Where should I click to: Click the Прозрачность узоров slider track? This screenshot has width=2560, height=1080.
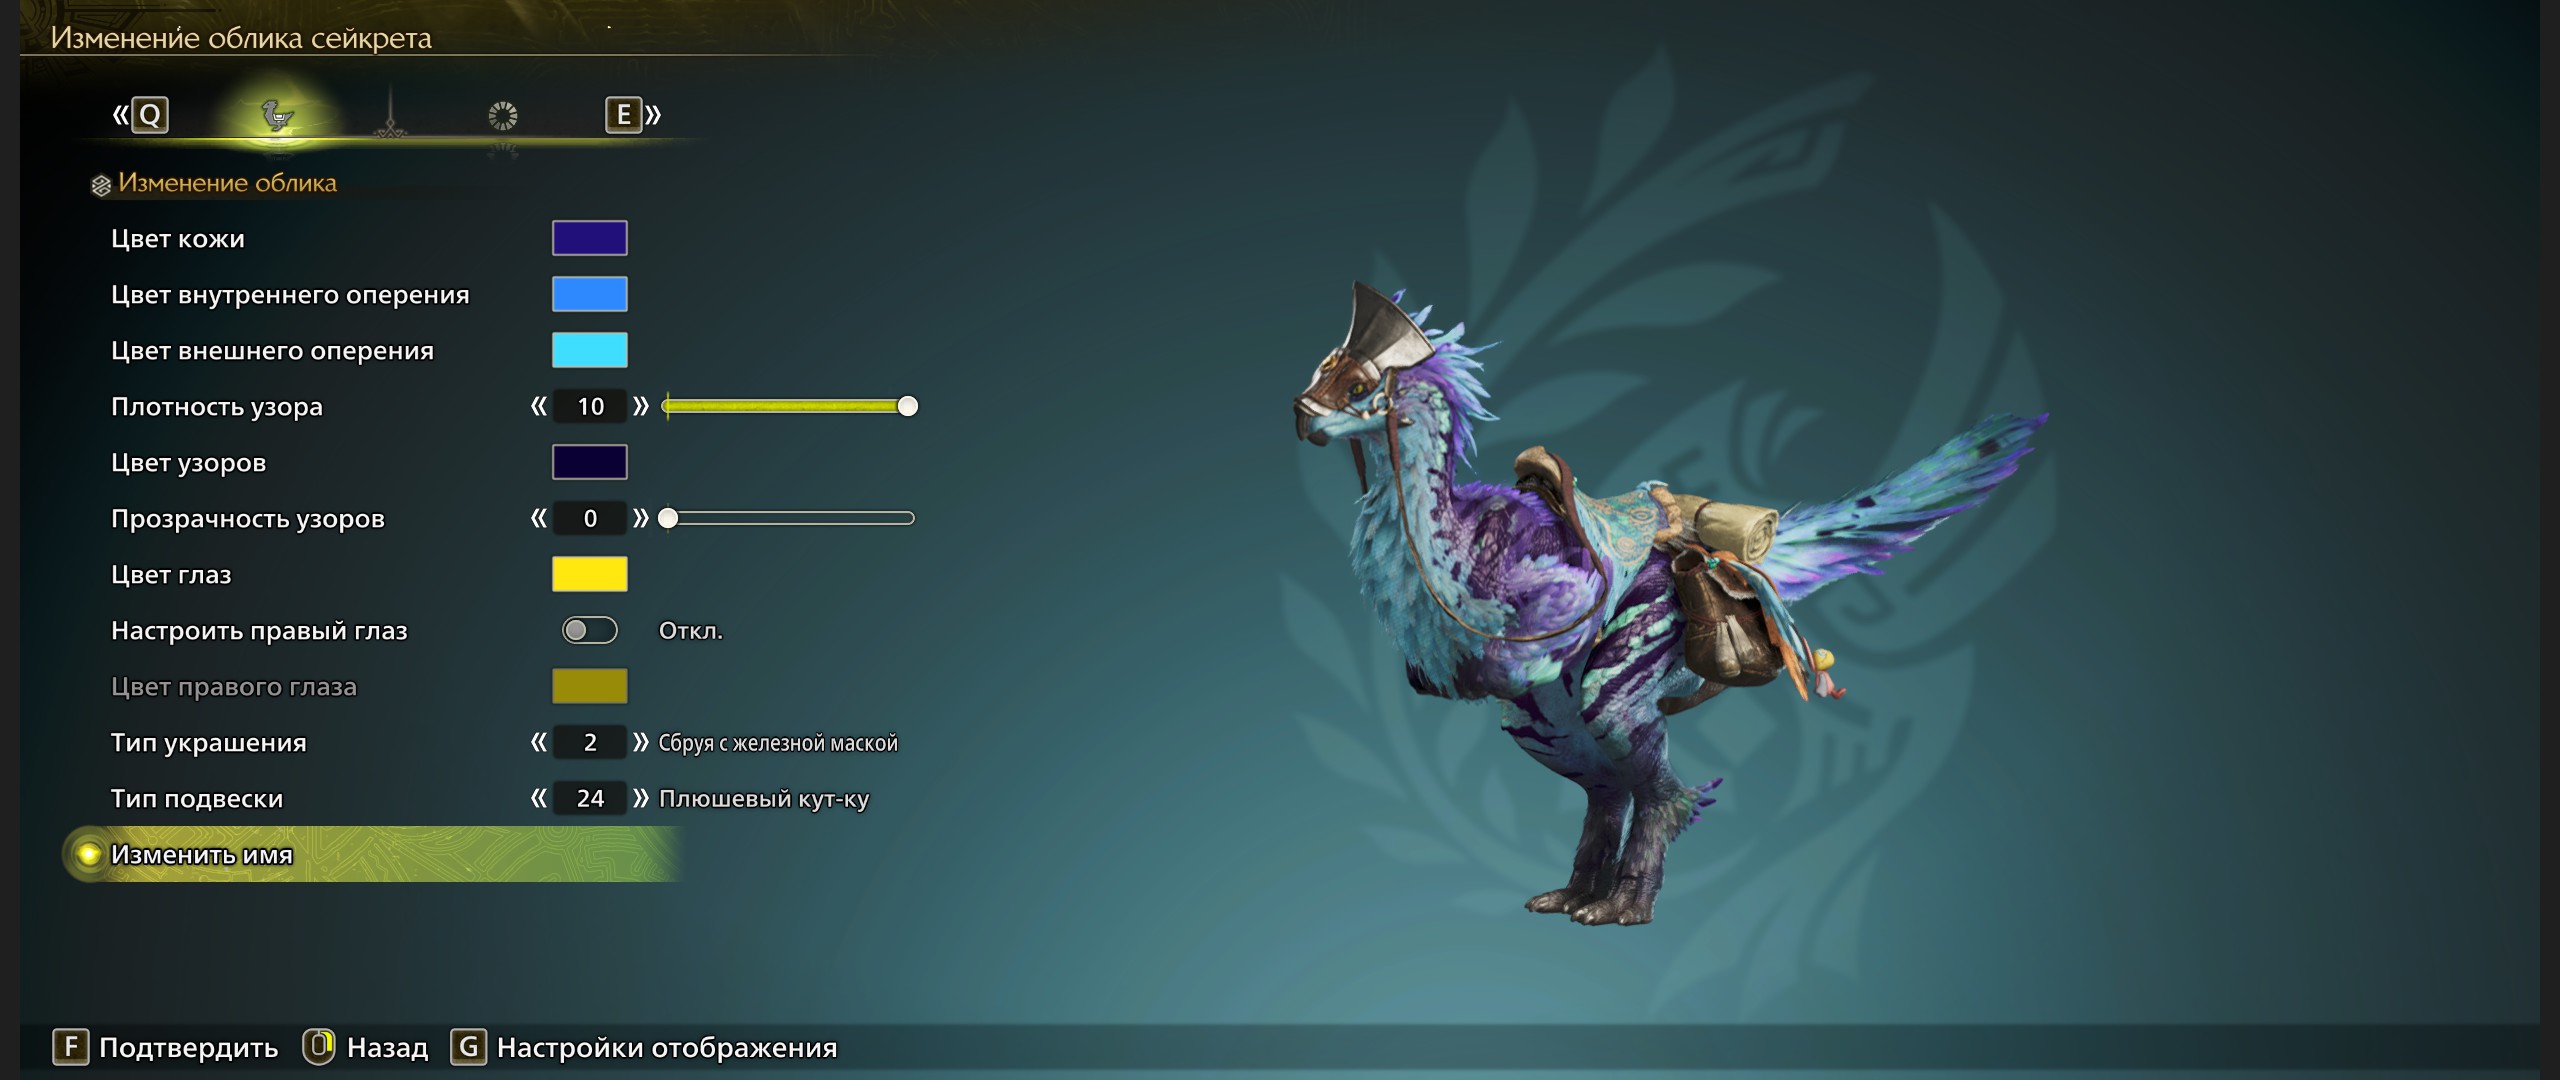coord(790,518)
